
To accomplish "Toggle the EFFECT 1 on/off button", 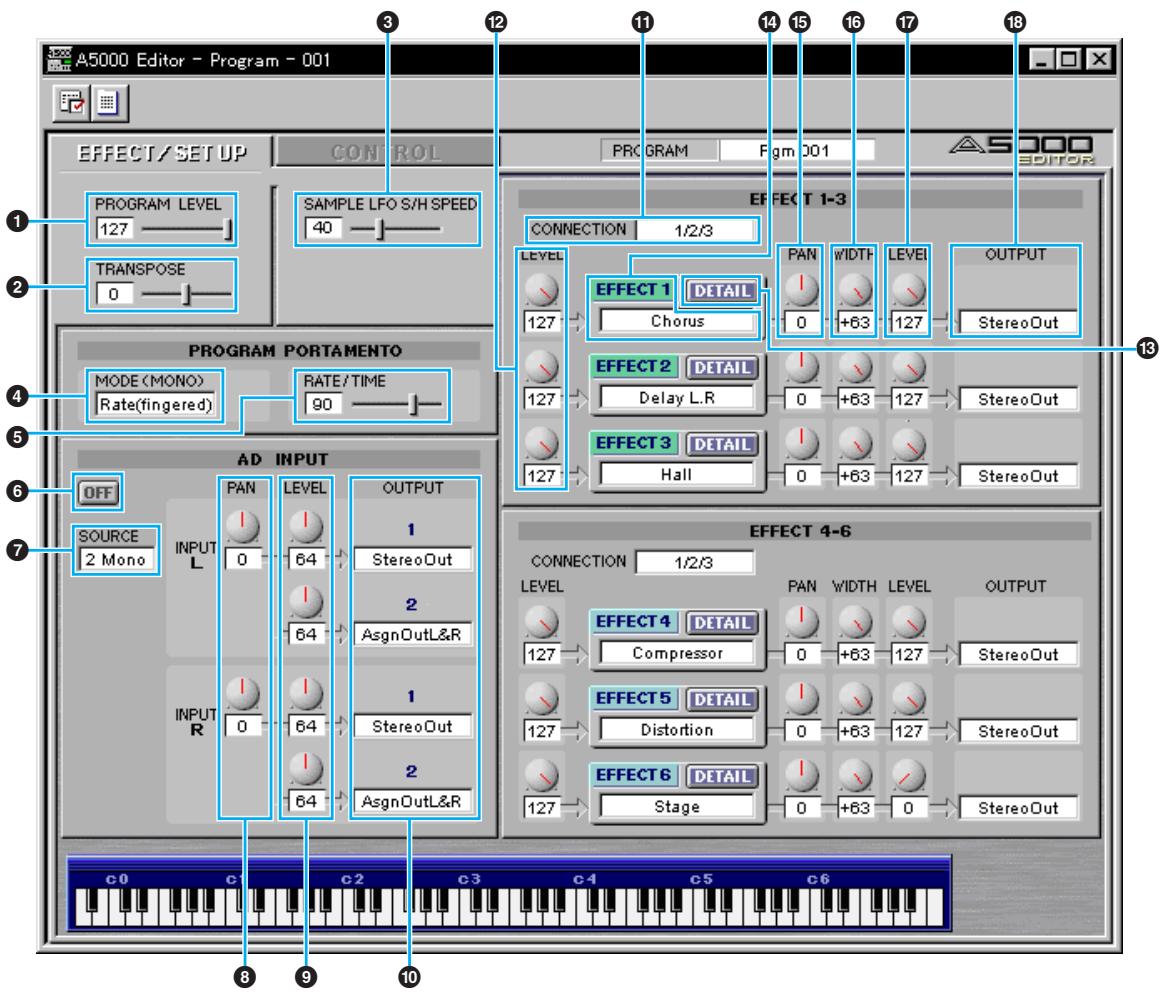I will (633, 290).
